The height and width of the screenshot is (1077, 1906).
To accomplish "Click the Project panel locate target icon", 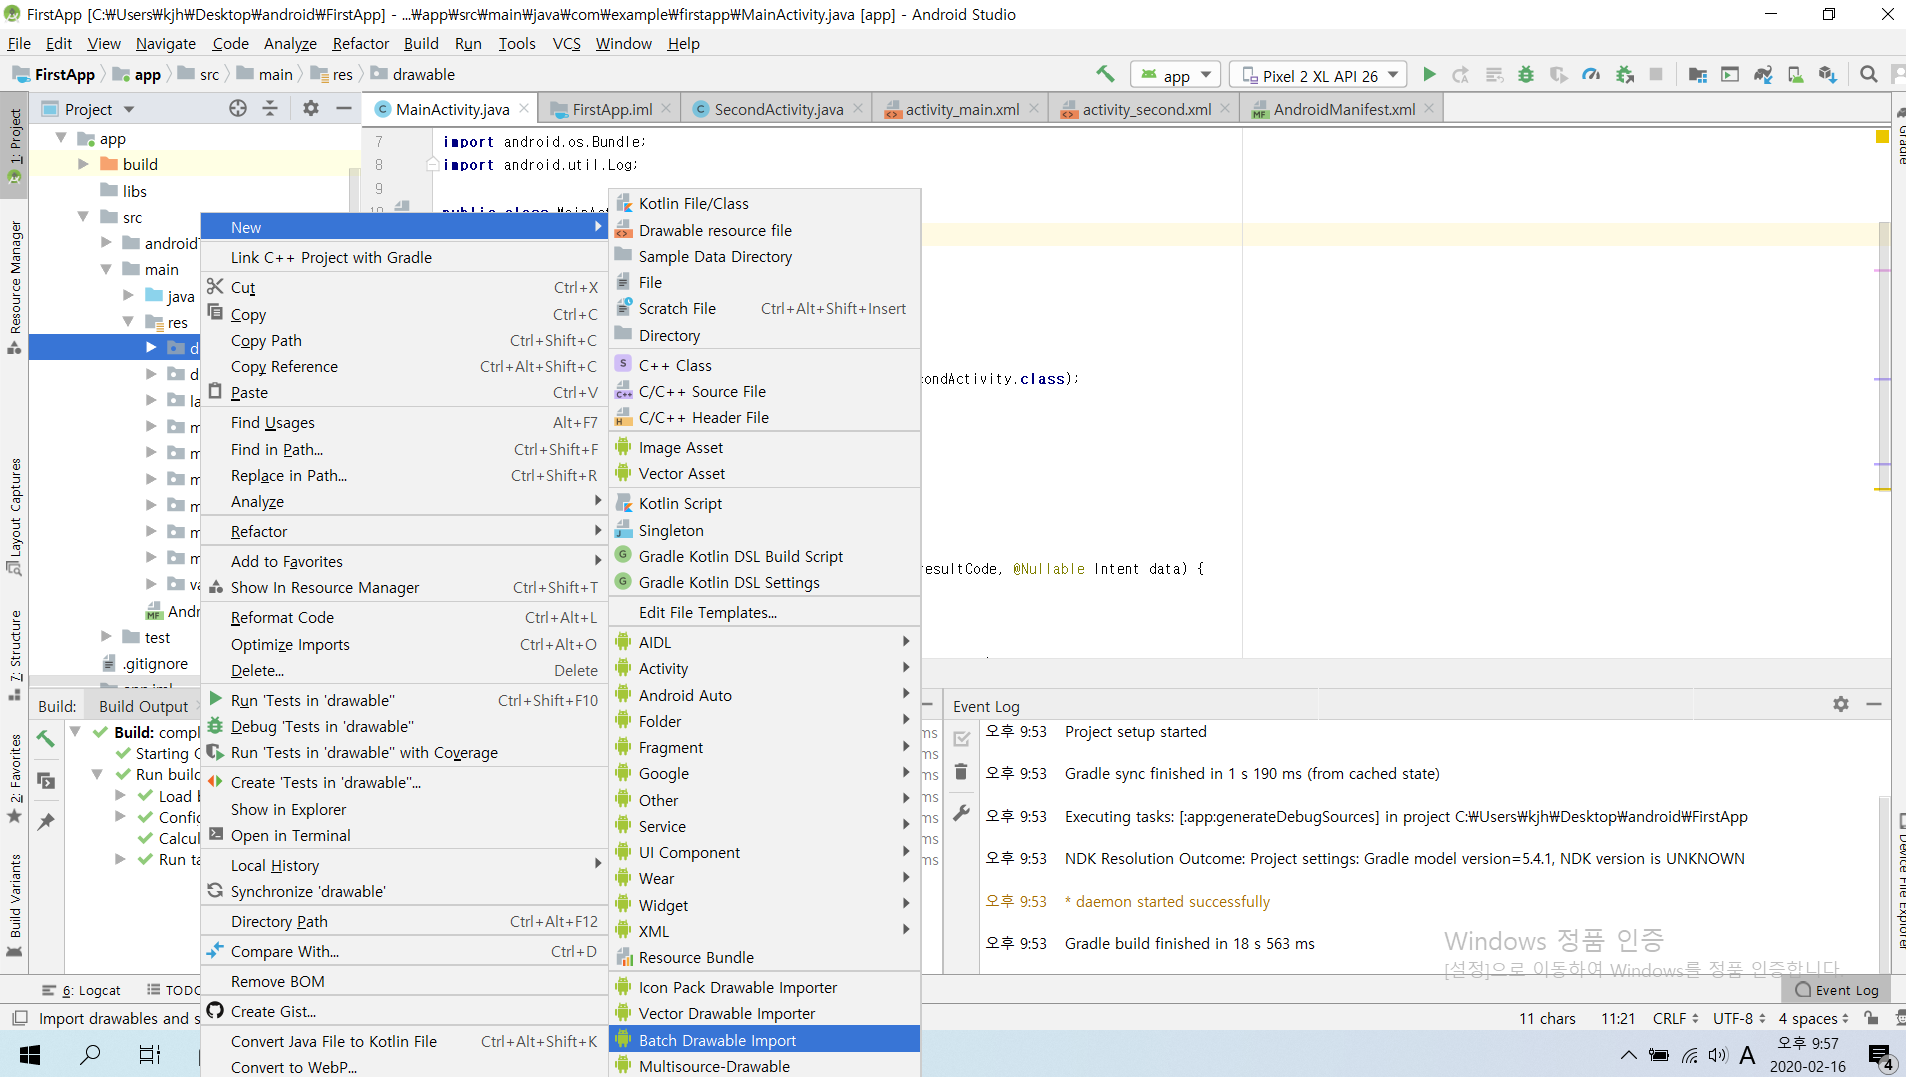I will [x=237, y=108].
